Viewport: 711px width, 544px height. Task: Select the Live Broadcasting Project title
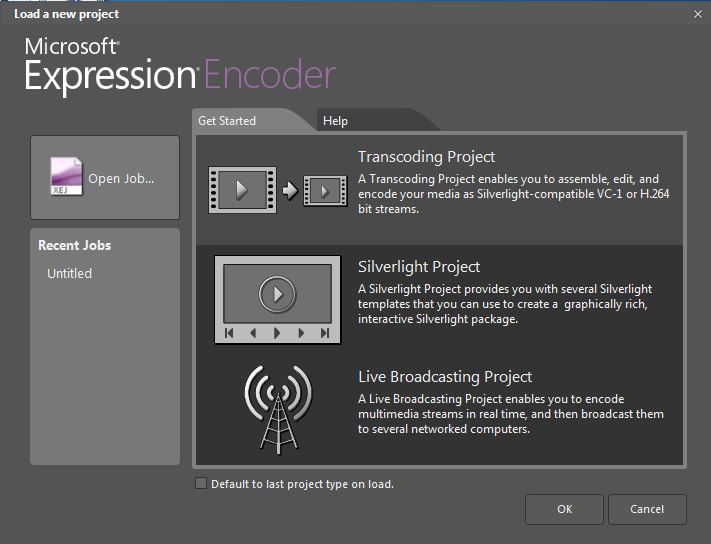coord(445,377)
